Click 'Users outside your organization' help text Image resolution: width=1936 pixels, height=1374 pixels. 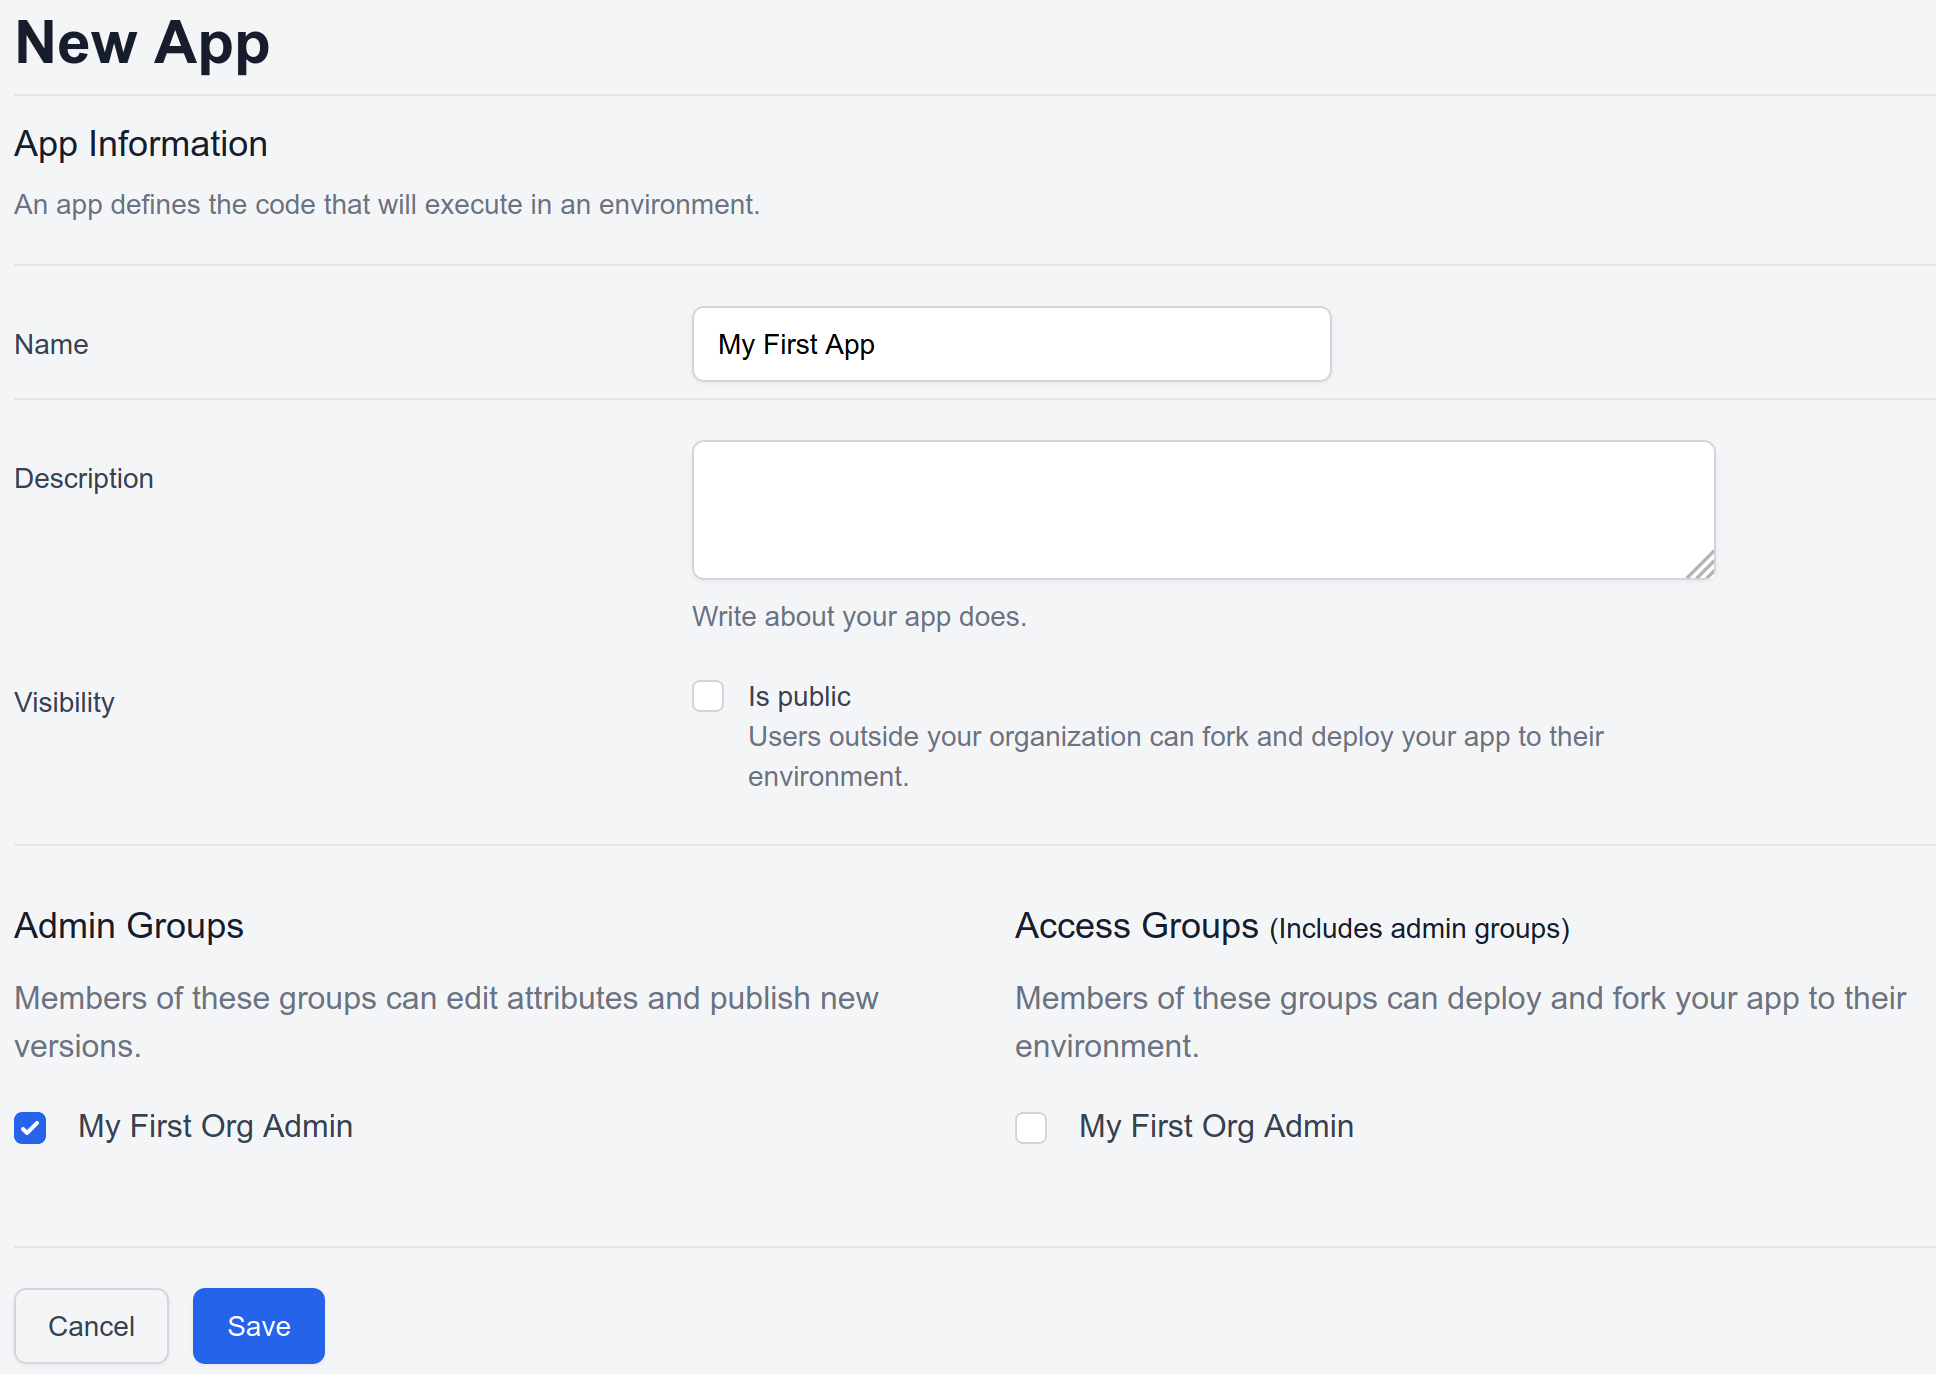coord(1176,756)
